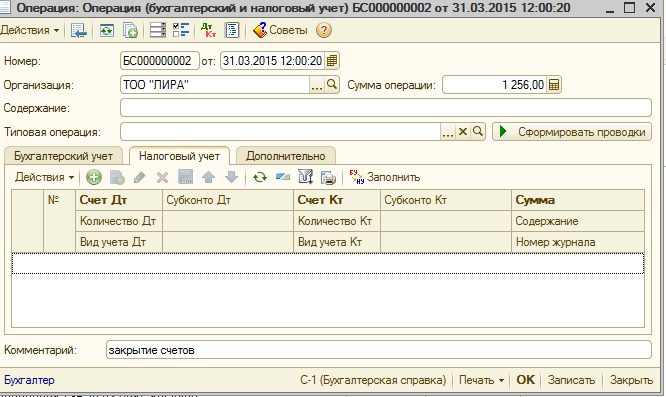Click the sort/filter settings icon
The height and width of the screenshot is (397, 666).
point(305,177)
